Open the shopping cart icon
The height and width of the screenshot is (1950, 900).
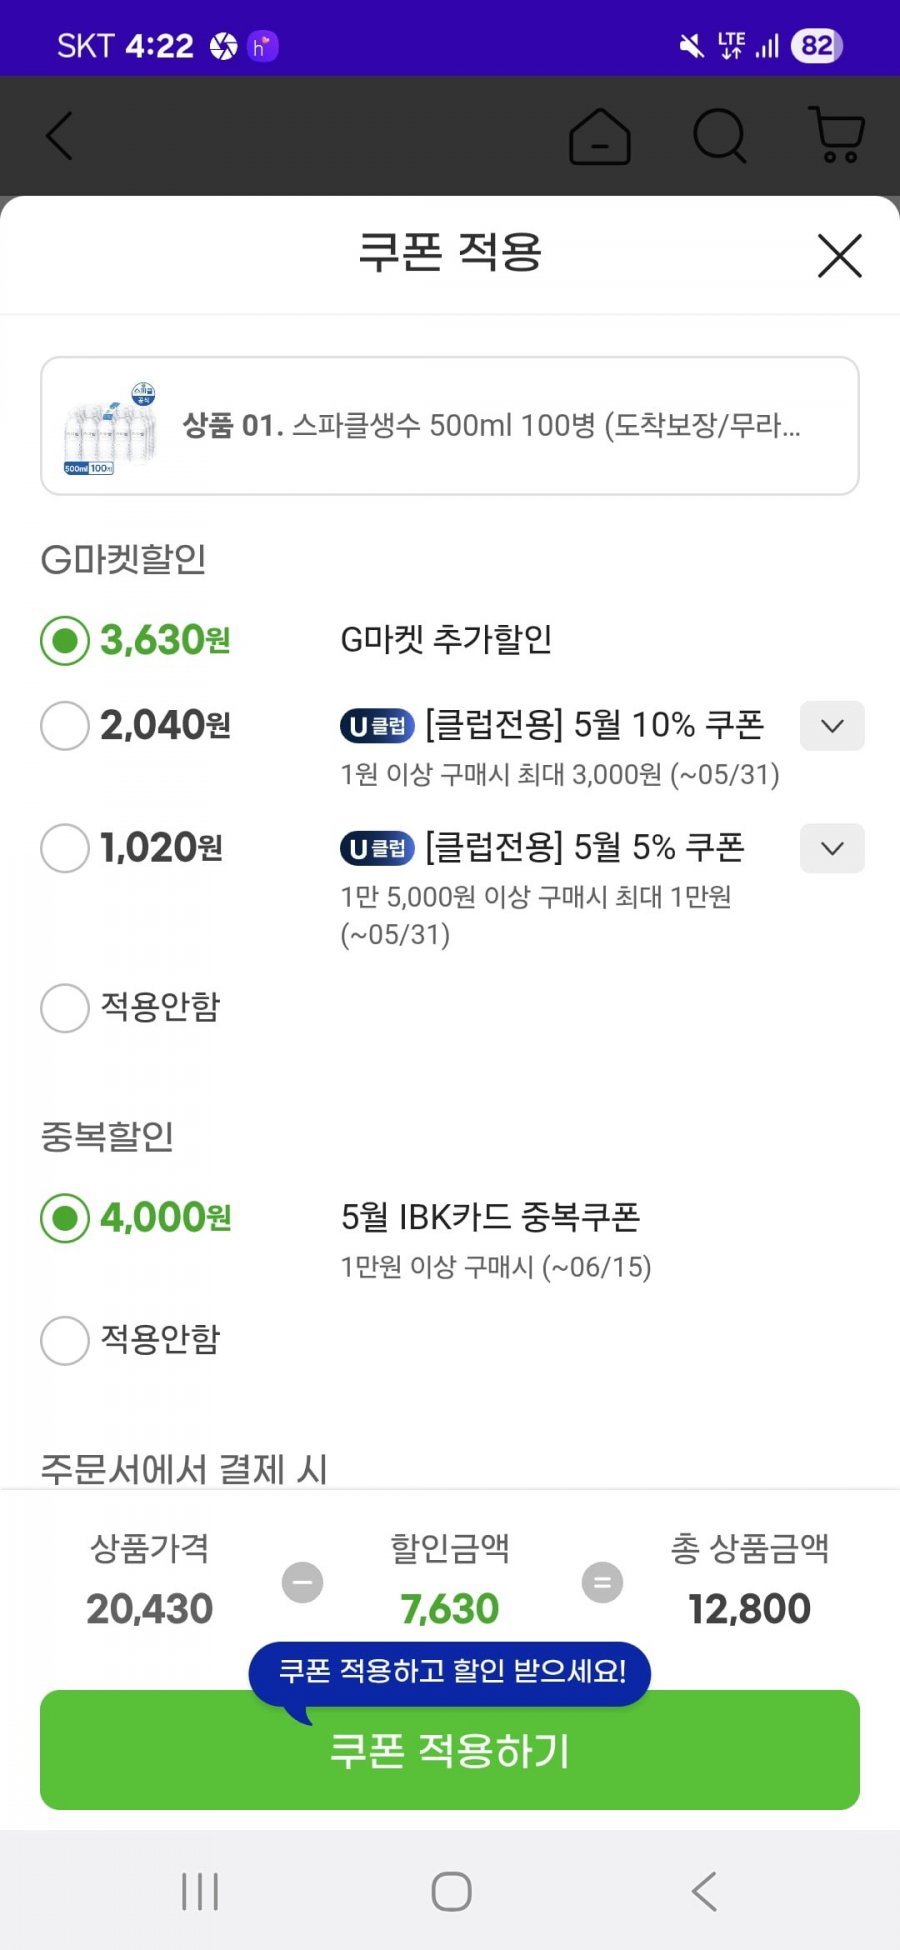click(x=836, y=136)
